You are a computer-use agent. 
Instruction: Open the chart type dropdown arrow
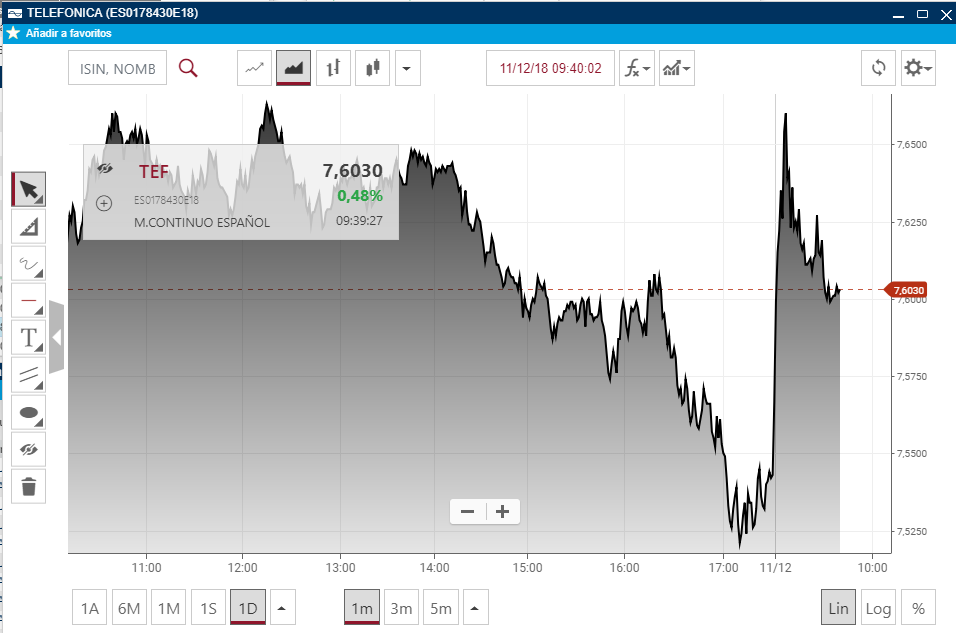[x=407, y=68]
